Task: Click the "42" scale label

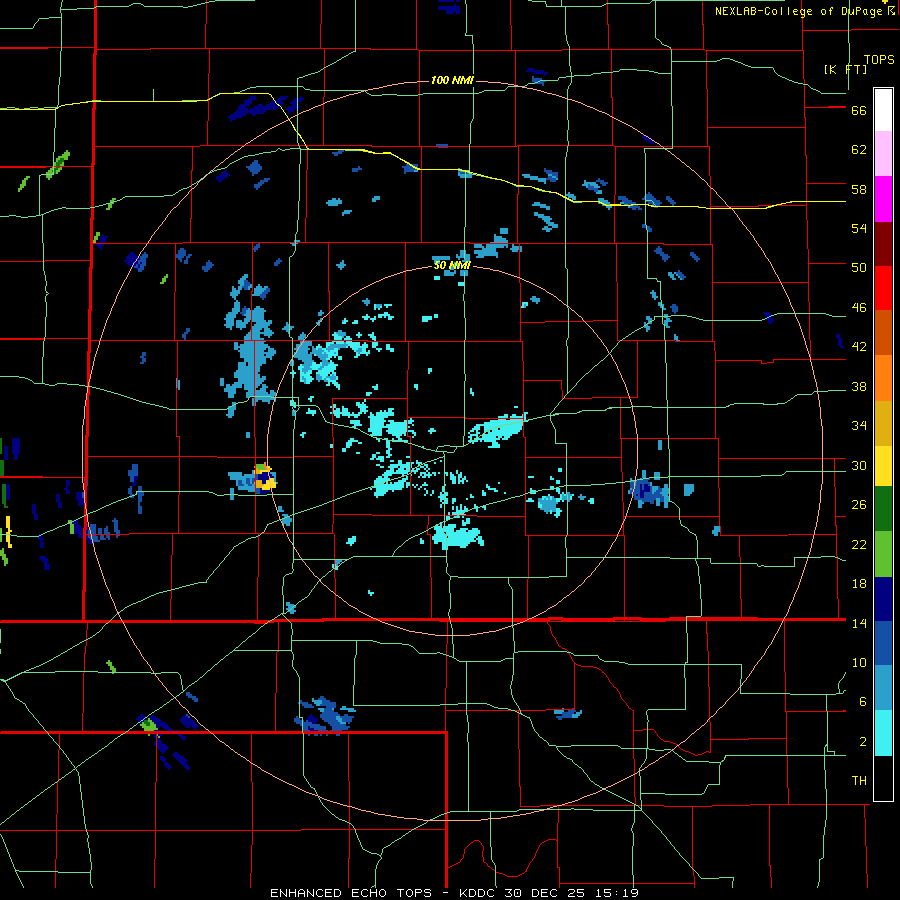Action: (859, 347)
